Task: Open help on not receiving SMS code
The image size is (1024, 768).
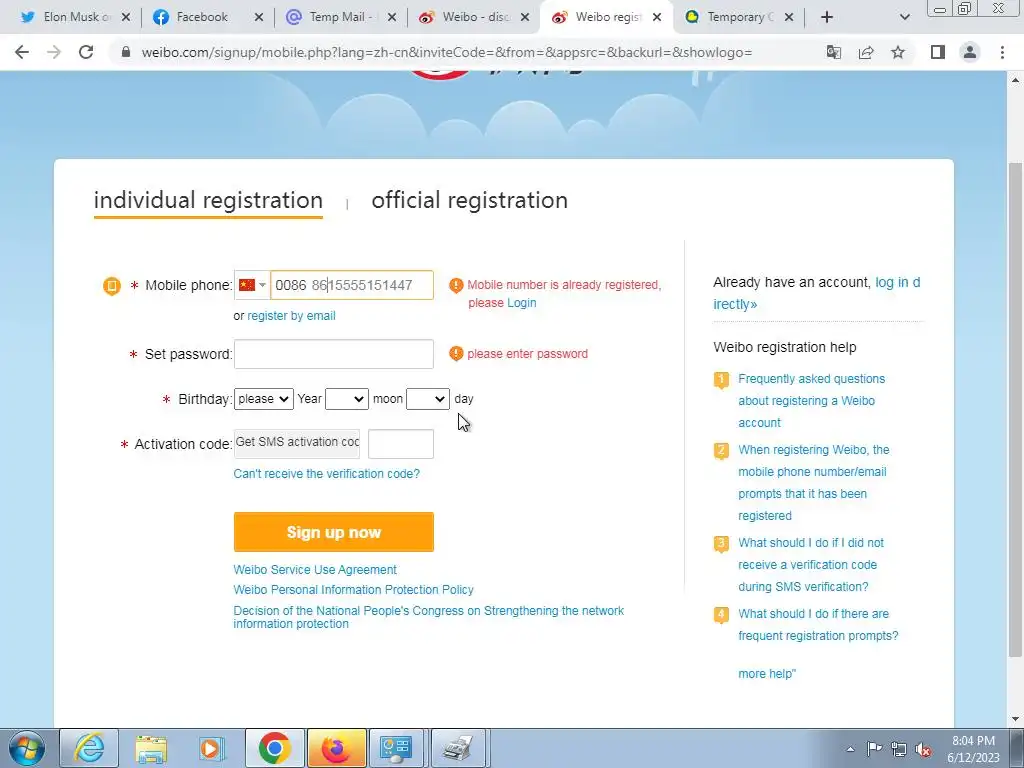Action: 811,565
